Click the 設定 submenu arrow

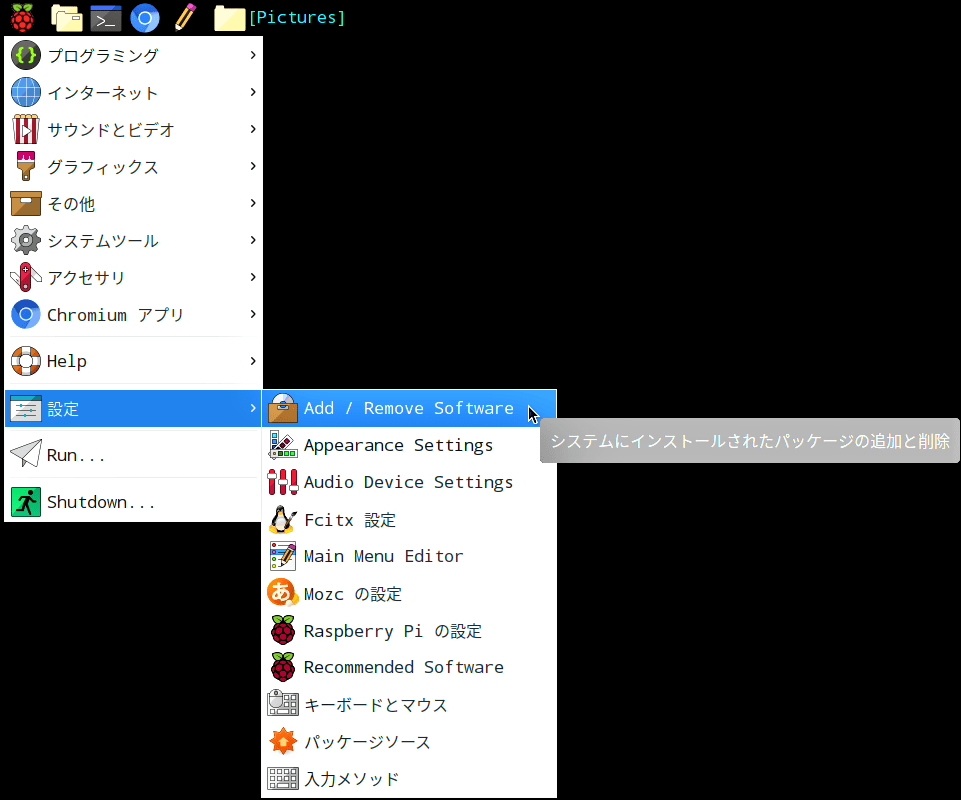(253, 408)
